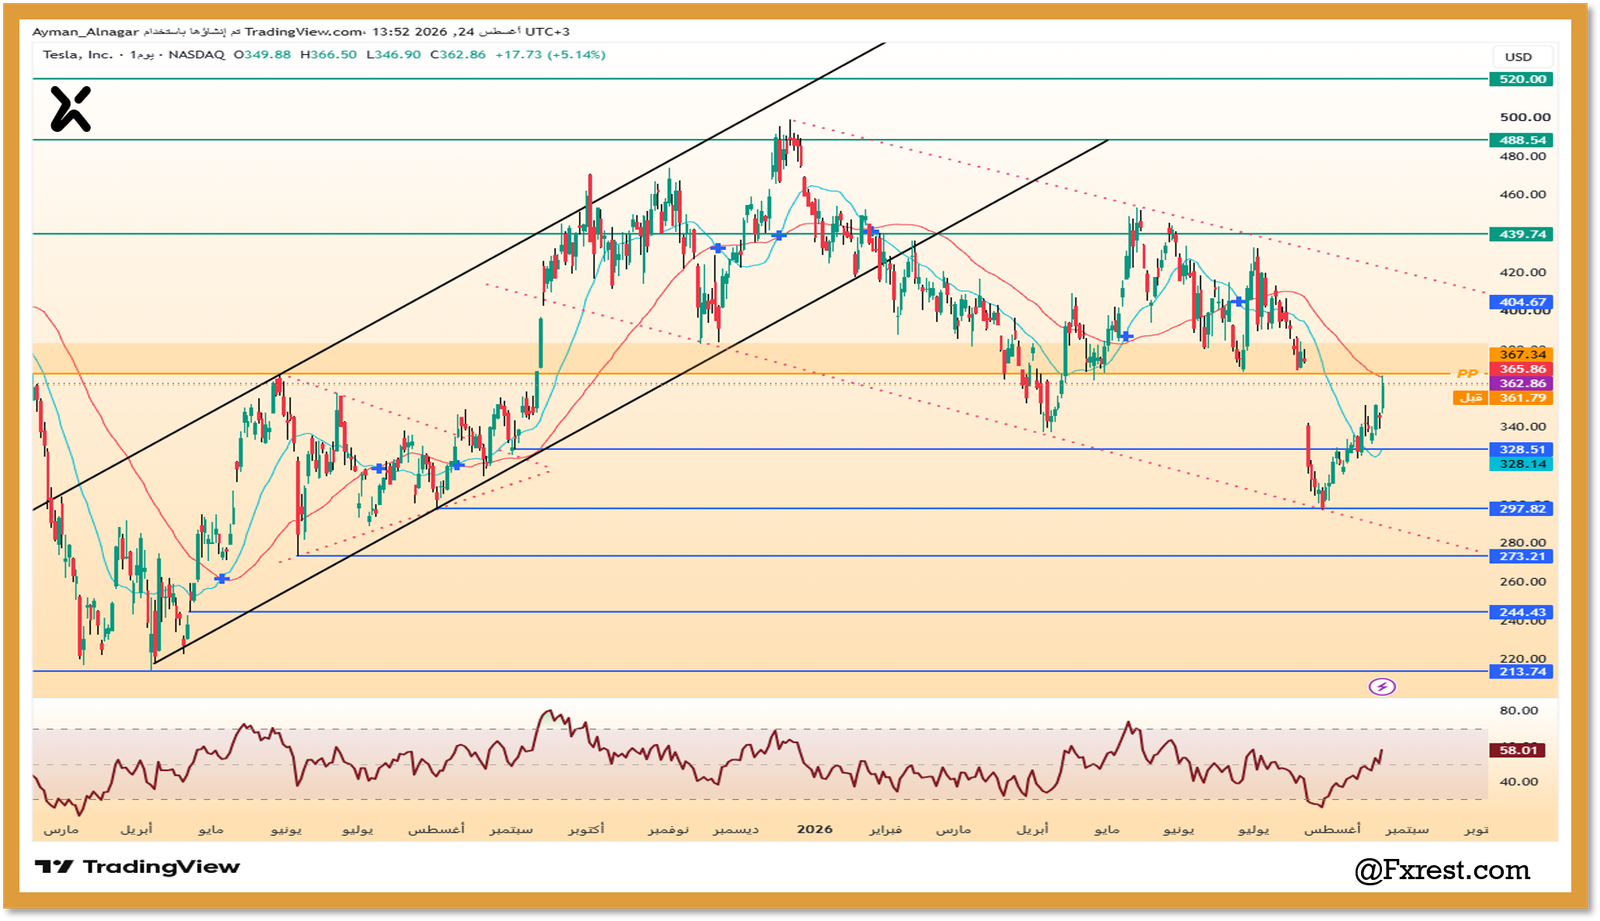Click the ديسمبر month label on time axis
1600x921 pixels.
tap(735, 830)
